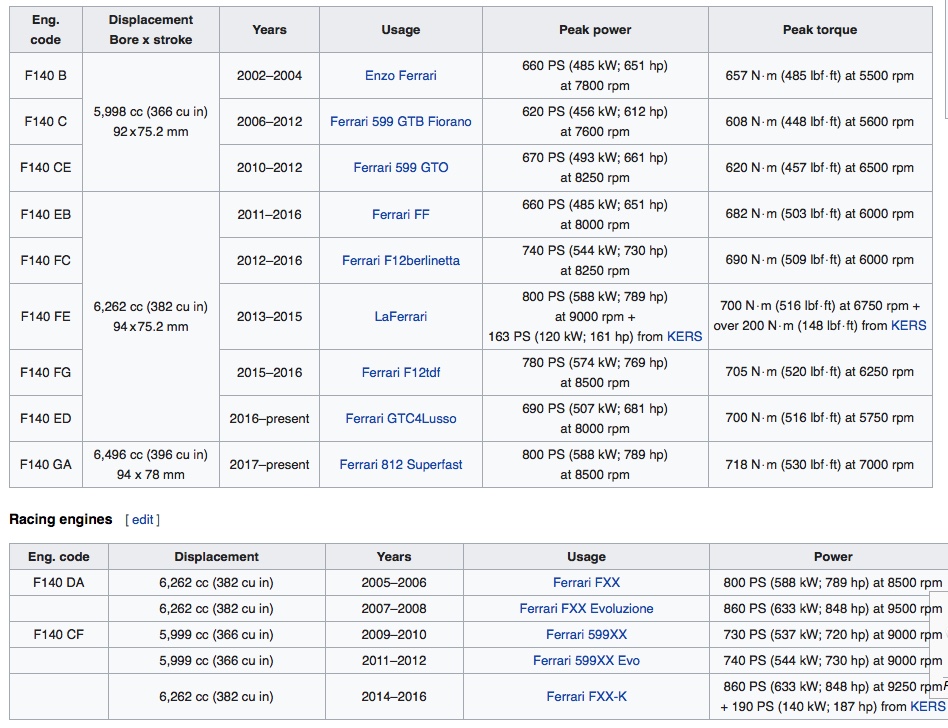Open the Ferrari FXX Evoluzione link
The height and width of the screenshot is (728, 948).
point(586,609)
